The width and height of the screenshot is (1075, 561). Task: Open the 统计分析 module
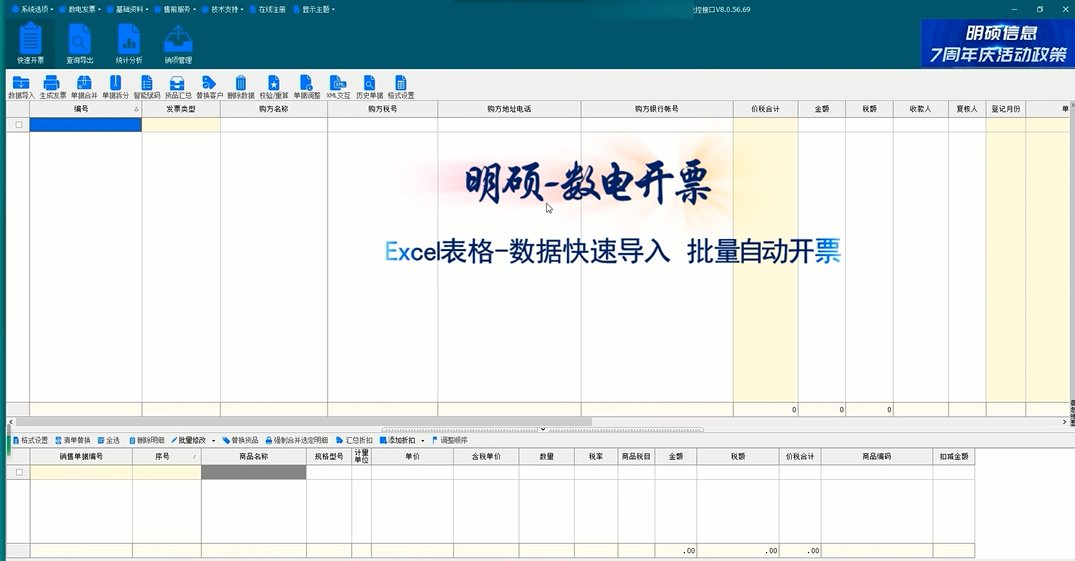coord(128,42)
